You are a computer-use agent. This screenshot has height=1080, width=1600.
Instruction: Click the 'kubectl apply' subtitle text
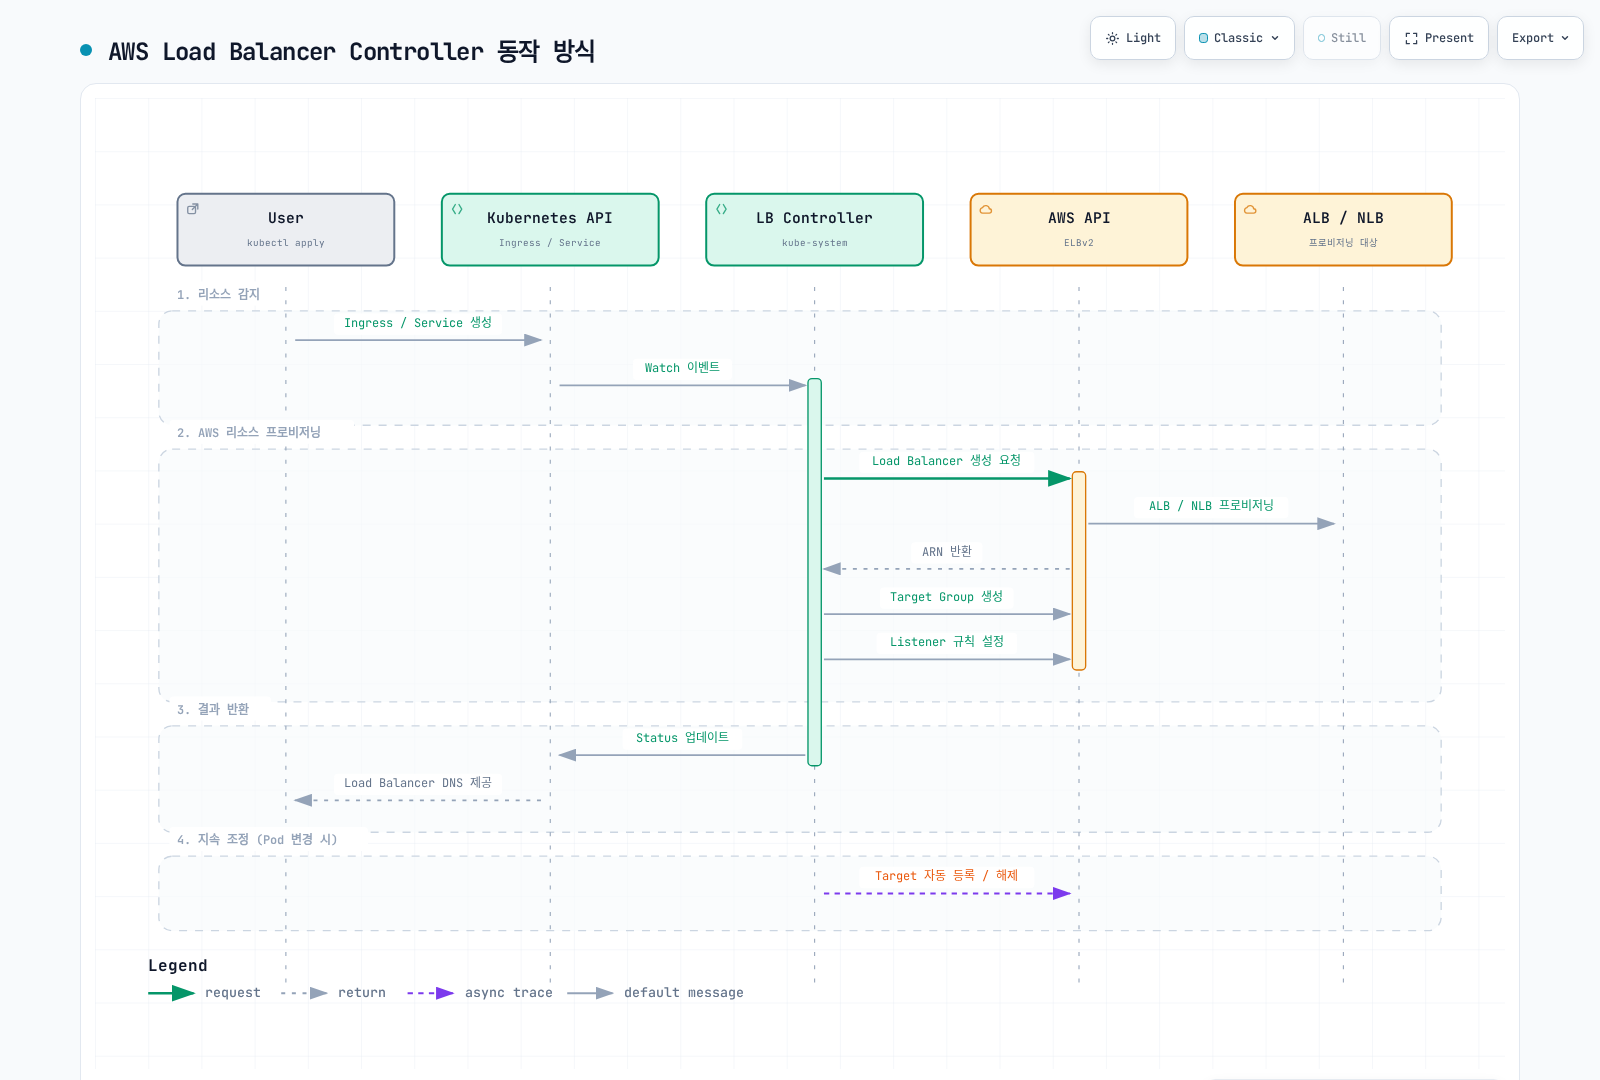click(x=286, y=243)
